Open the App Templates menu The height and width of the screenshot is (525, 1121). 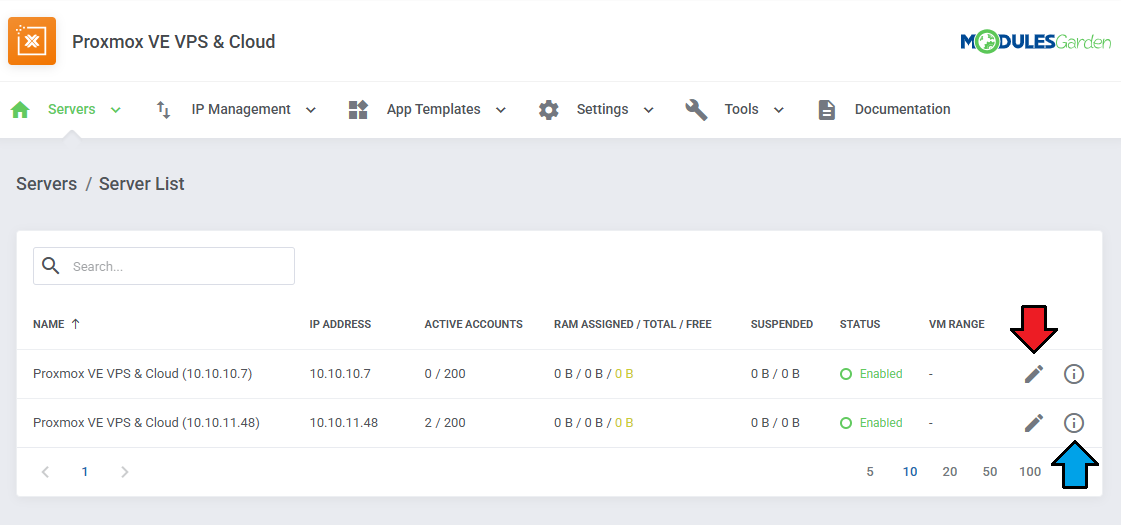[x=433, y=109]
